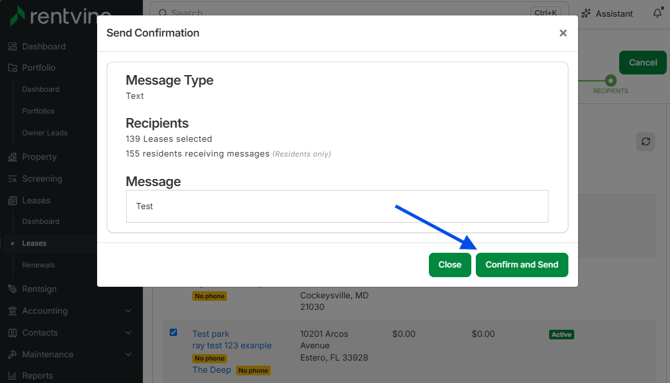Open the notifications bell

(657, 13)
